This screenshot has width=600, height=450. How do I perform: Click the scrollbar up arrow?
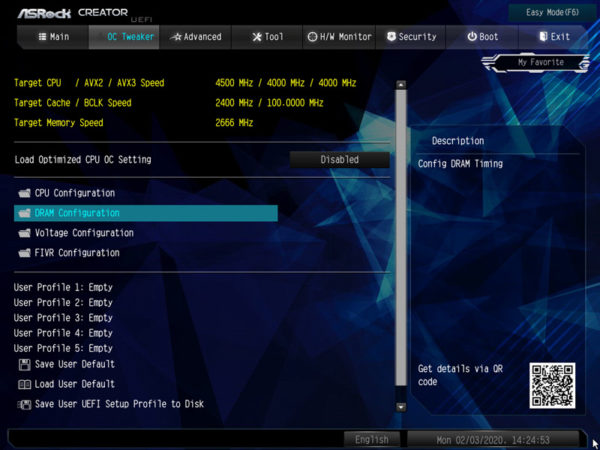401,85
